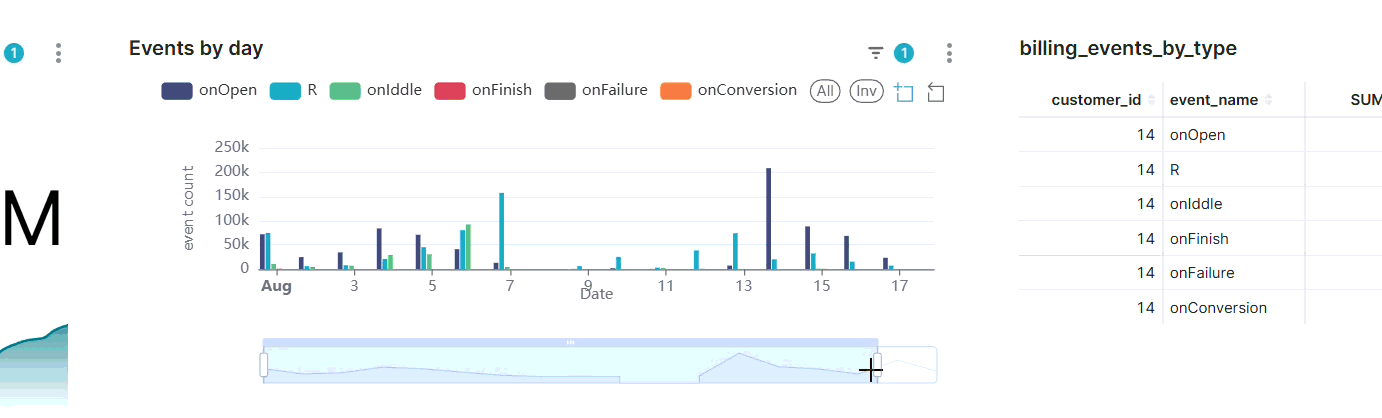Click the tall R bar near Aug 7
This screenshot has width=1382, height=418.
[501, 231]
